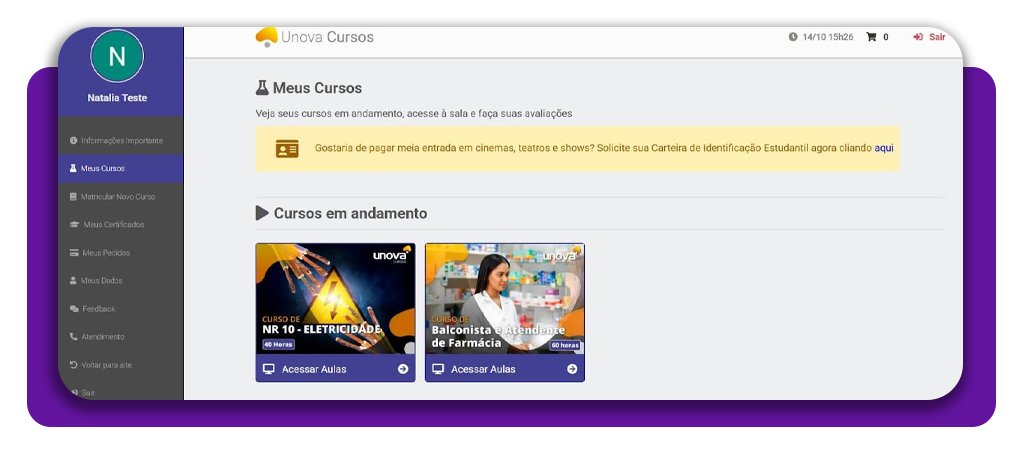This screenshot has height=467, width=1024.
Task: Click person icon beside Meus Dados
Action: point(73,281)
